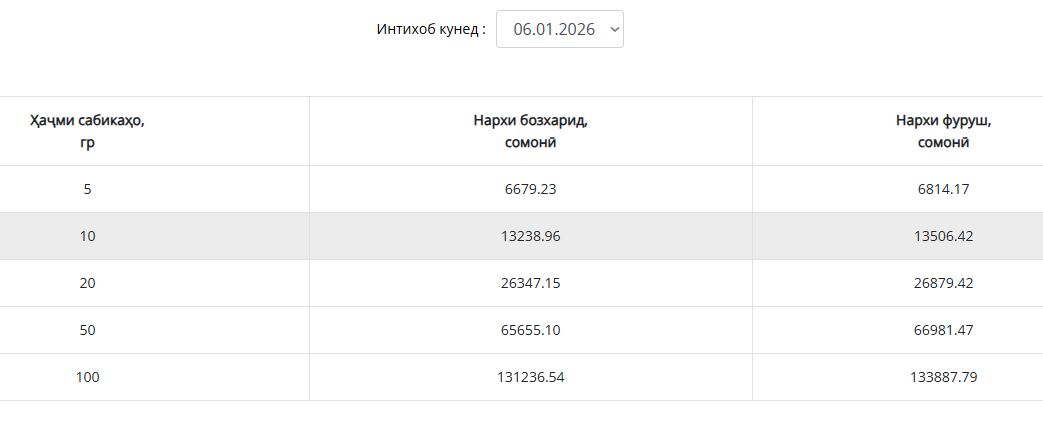This screenshot has height=446, width=1043.
Task: Click sale price 13506.42
Action: point(943,236)
